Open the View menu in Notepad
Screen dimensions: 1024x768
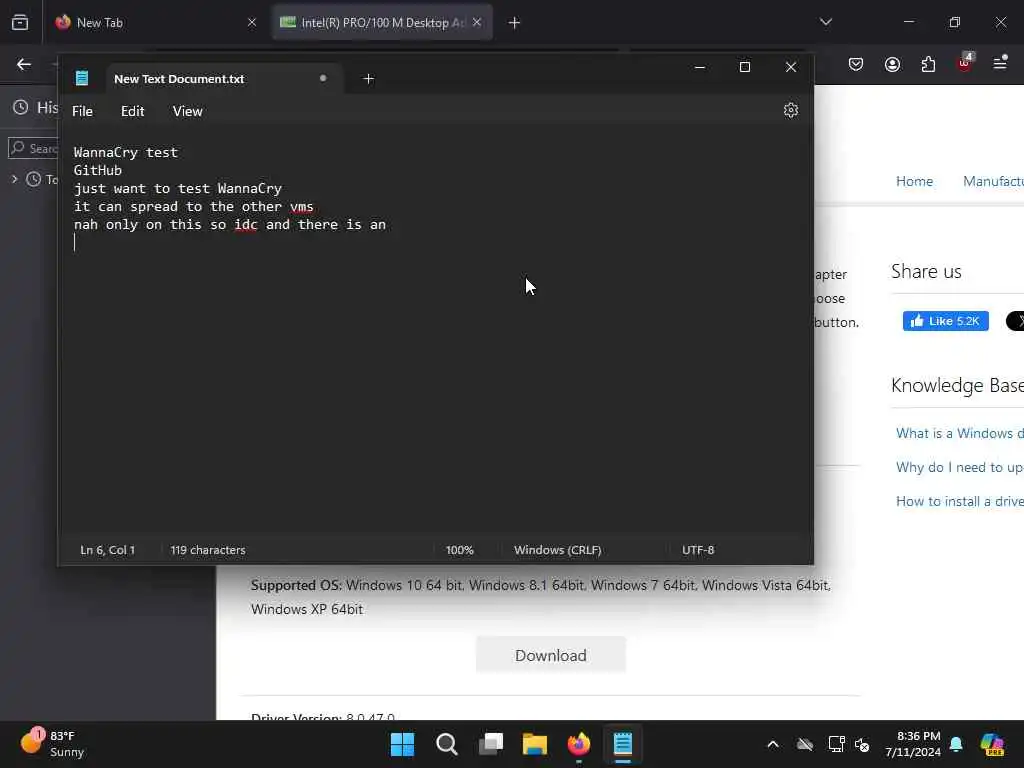[187, 111]
